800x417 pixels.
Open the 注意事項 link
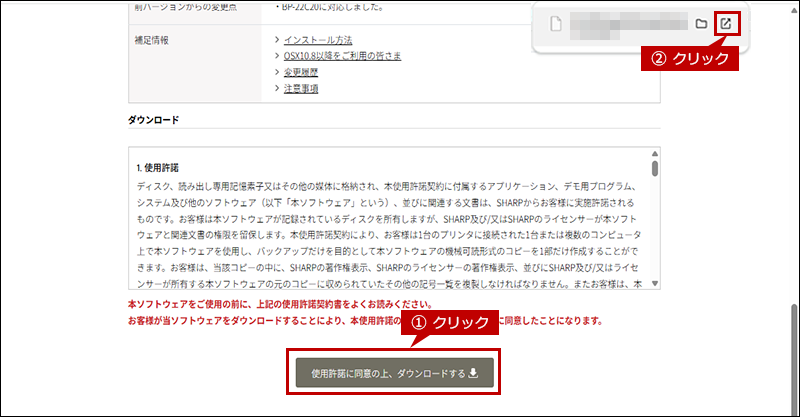tap(300, 88)
